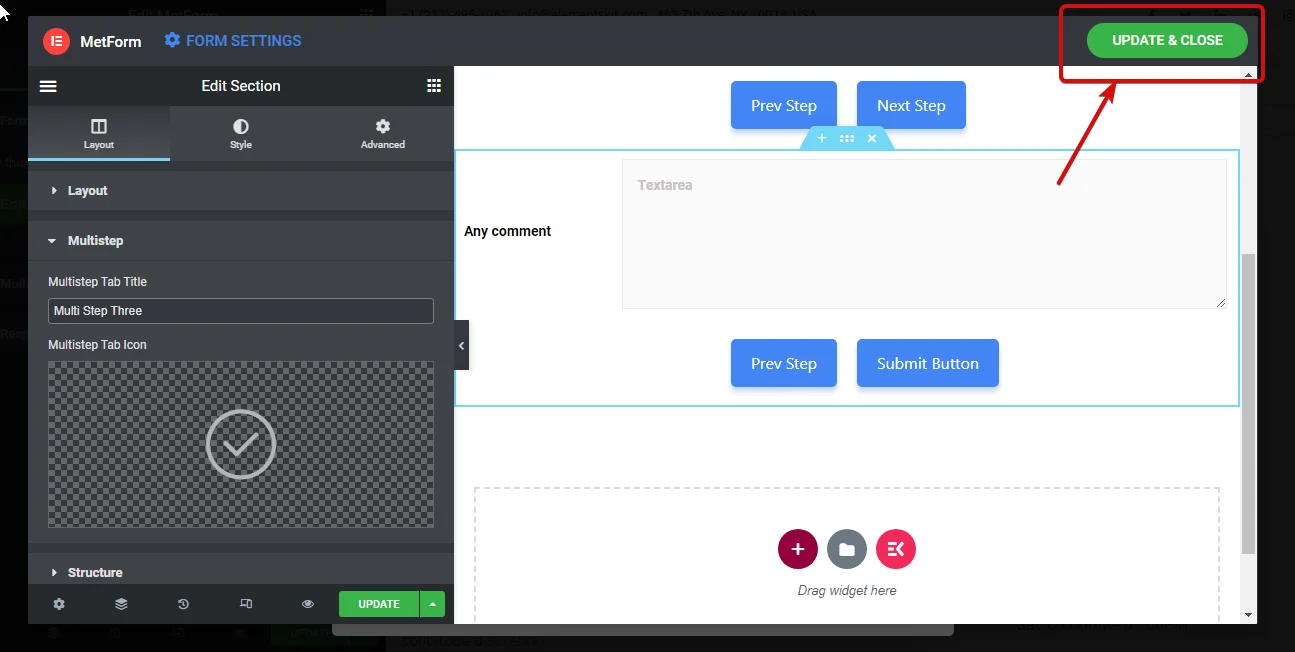Click the MetForm title text

pos(110,41)
